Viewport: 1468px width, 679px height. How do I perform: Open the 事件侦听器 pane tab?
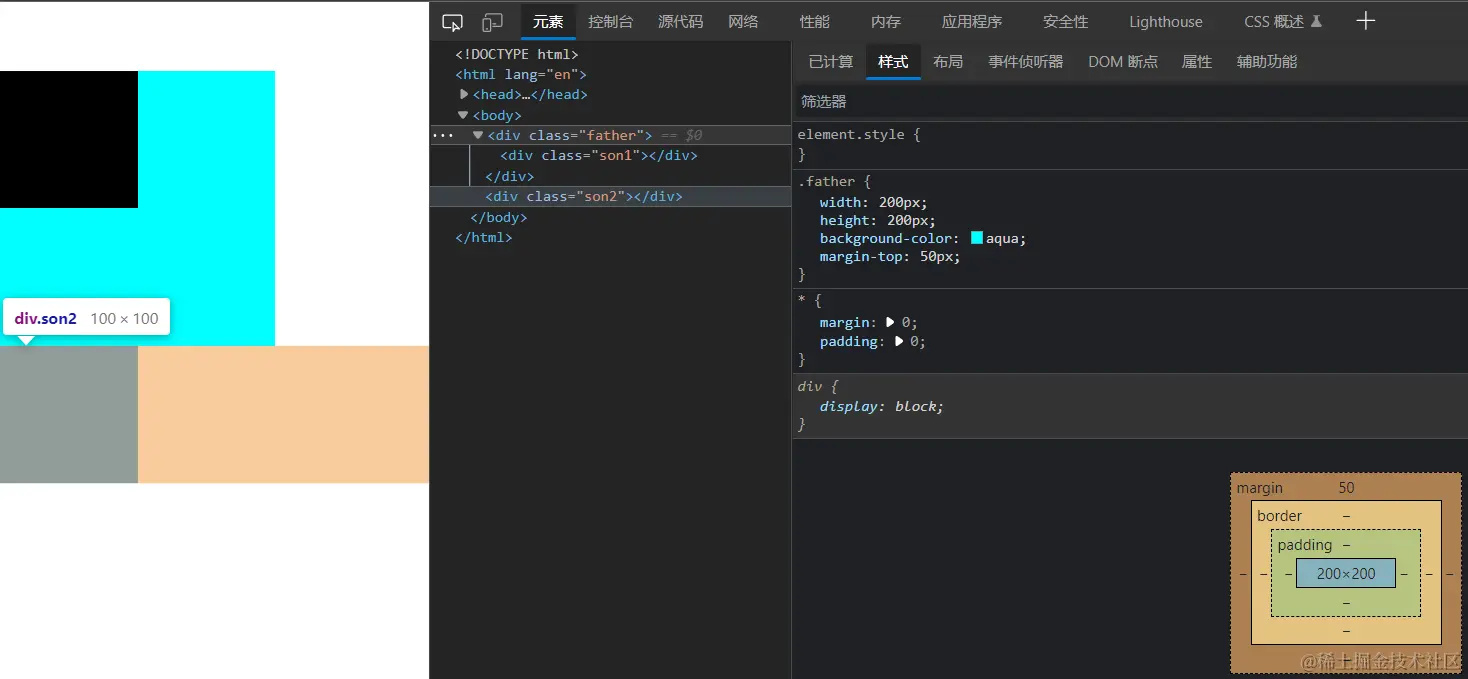click(1025, 62)
